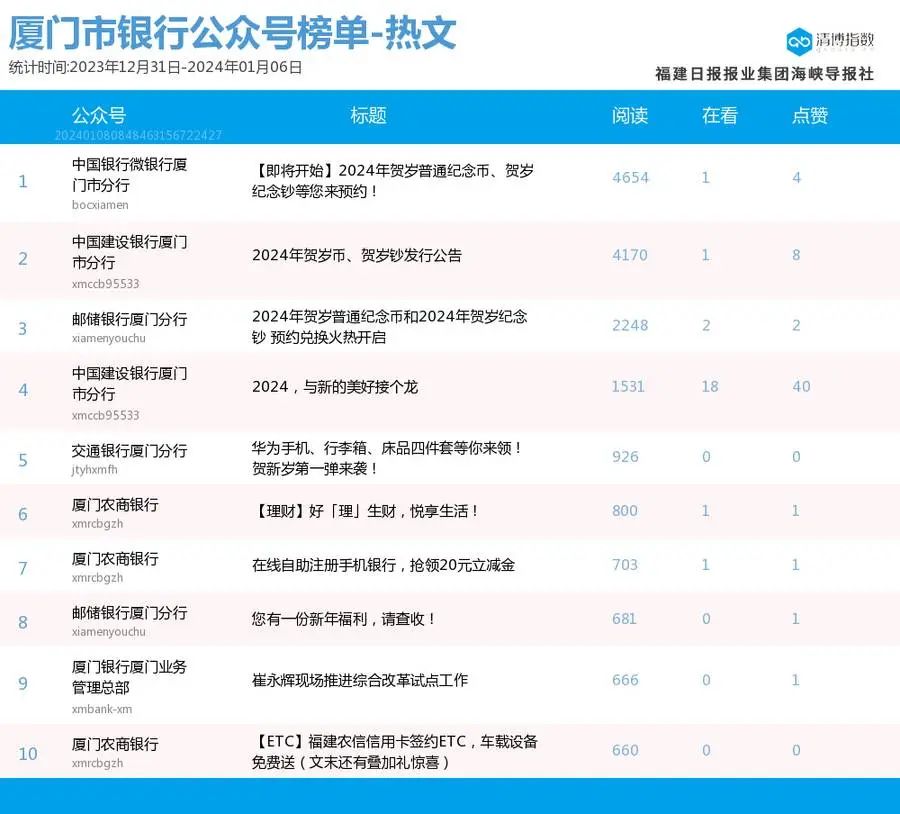
Task: Select 厦门农商银行 in rank 6 row
Action: pyautogui.click(x=115, y=505)
